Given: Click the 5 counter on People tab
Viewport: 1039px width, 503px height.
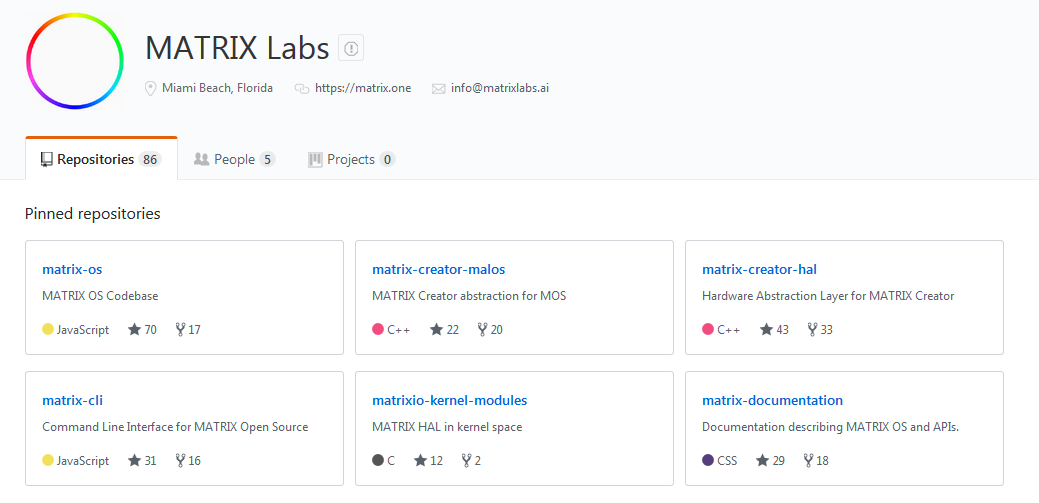Looking at the screenshot, I should 267,160.
